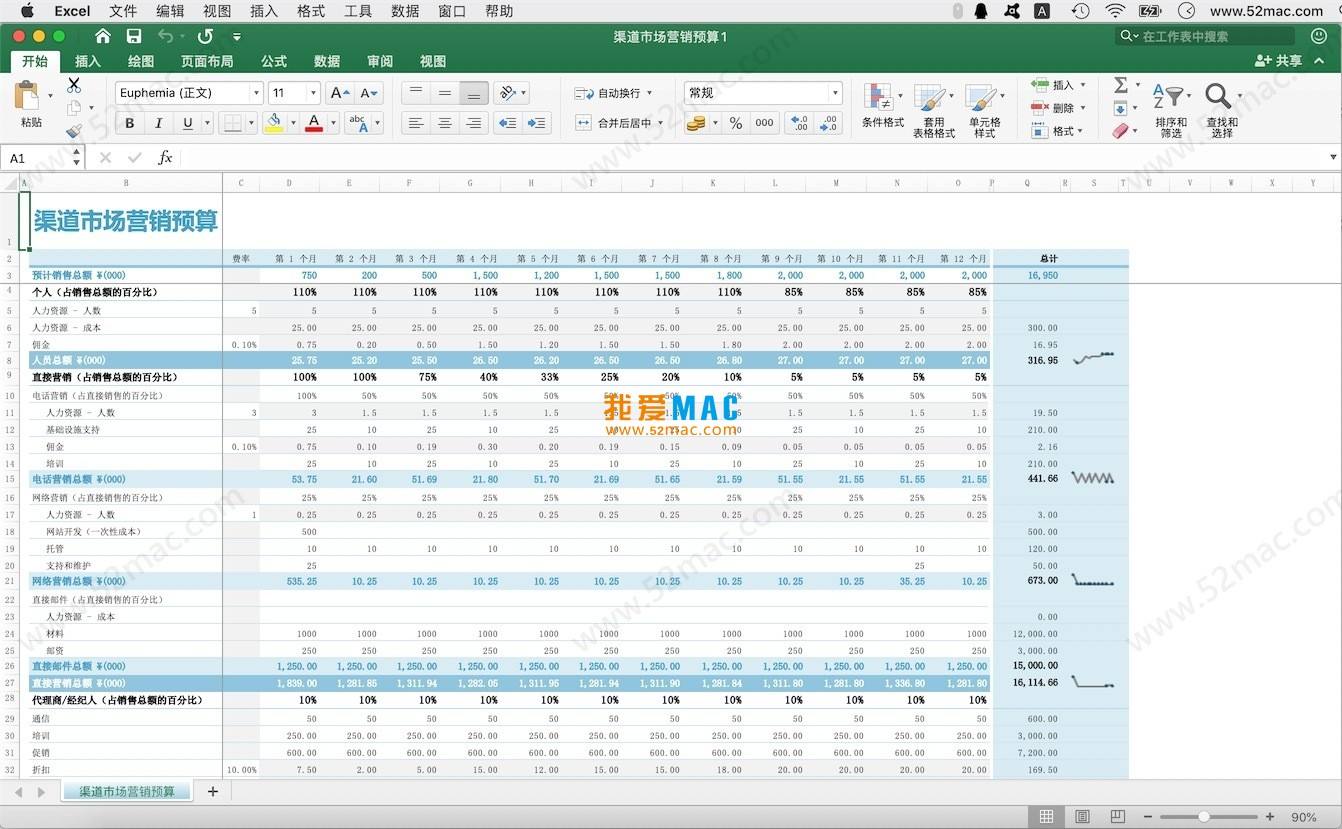Toggle align text left
Screen dimensions: 1342x829
pos(416,123)
